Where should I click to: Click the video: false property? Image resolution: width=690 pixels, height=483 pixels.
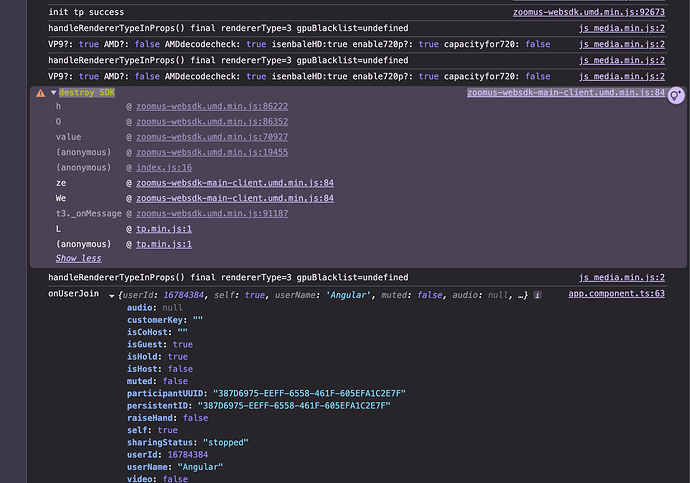pyautogui.click(x=157, y=479)
